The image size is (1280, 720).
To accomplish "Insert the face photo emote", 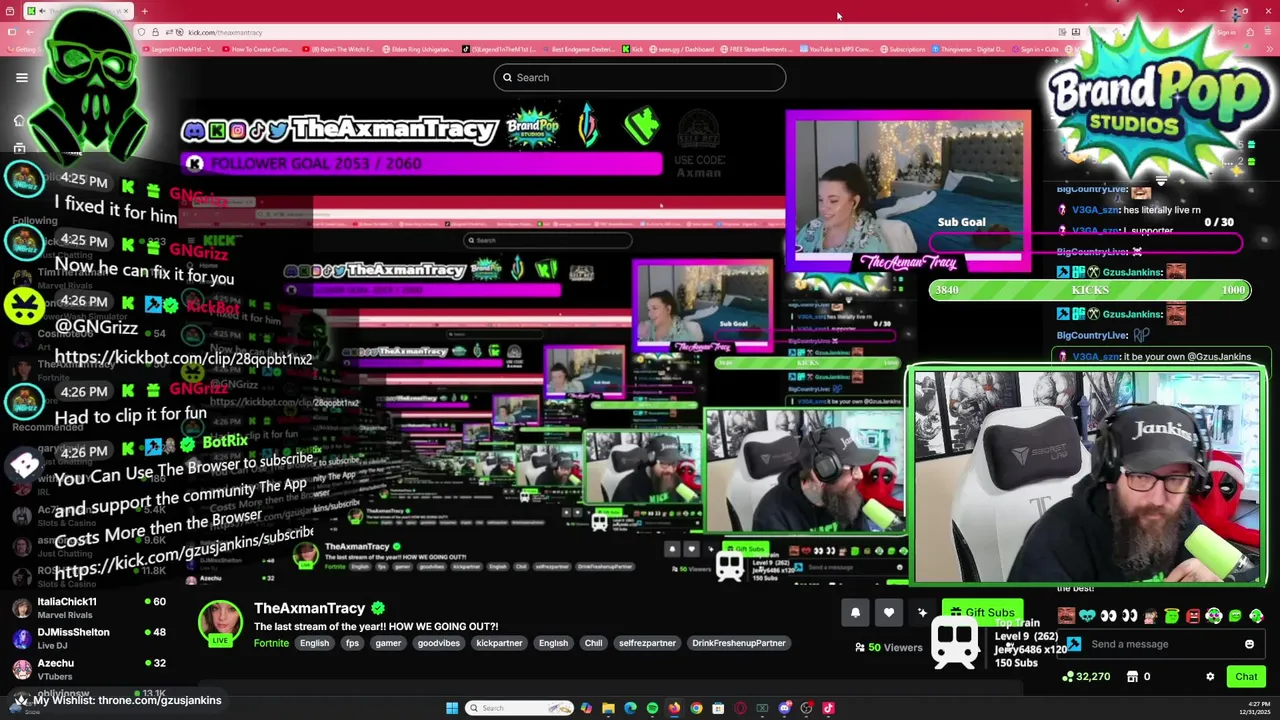I will point(1066,616).
